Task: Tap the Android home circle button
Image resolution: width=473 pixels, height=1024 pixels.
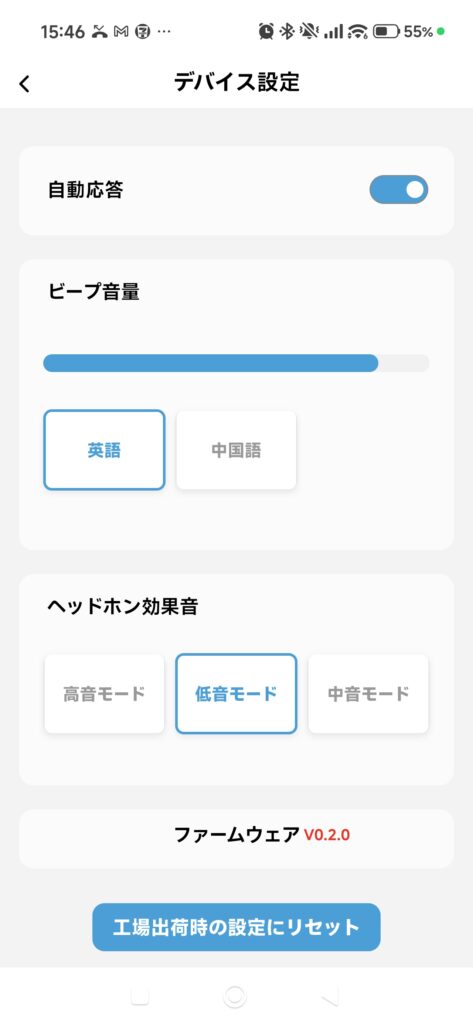Action: (235, 996)
